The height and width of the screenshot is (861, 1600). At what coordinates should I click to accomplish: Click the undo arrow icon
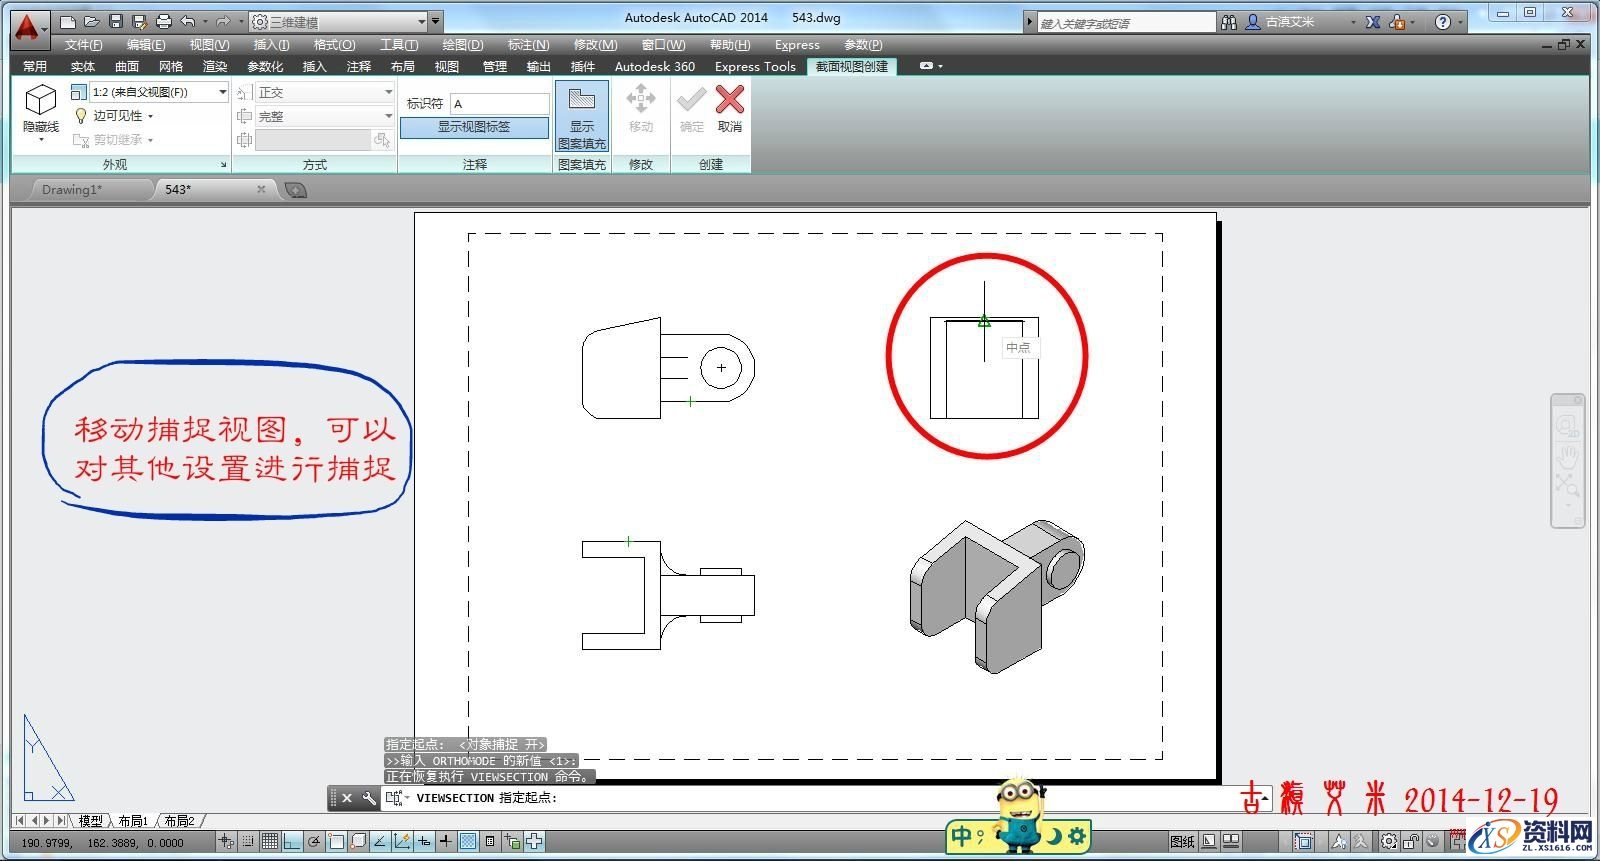pos(188,21)
